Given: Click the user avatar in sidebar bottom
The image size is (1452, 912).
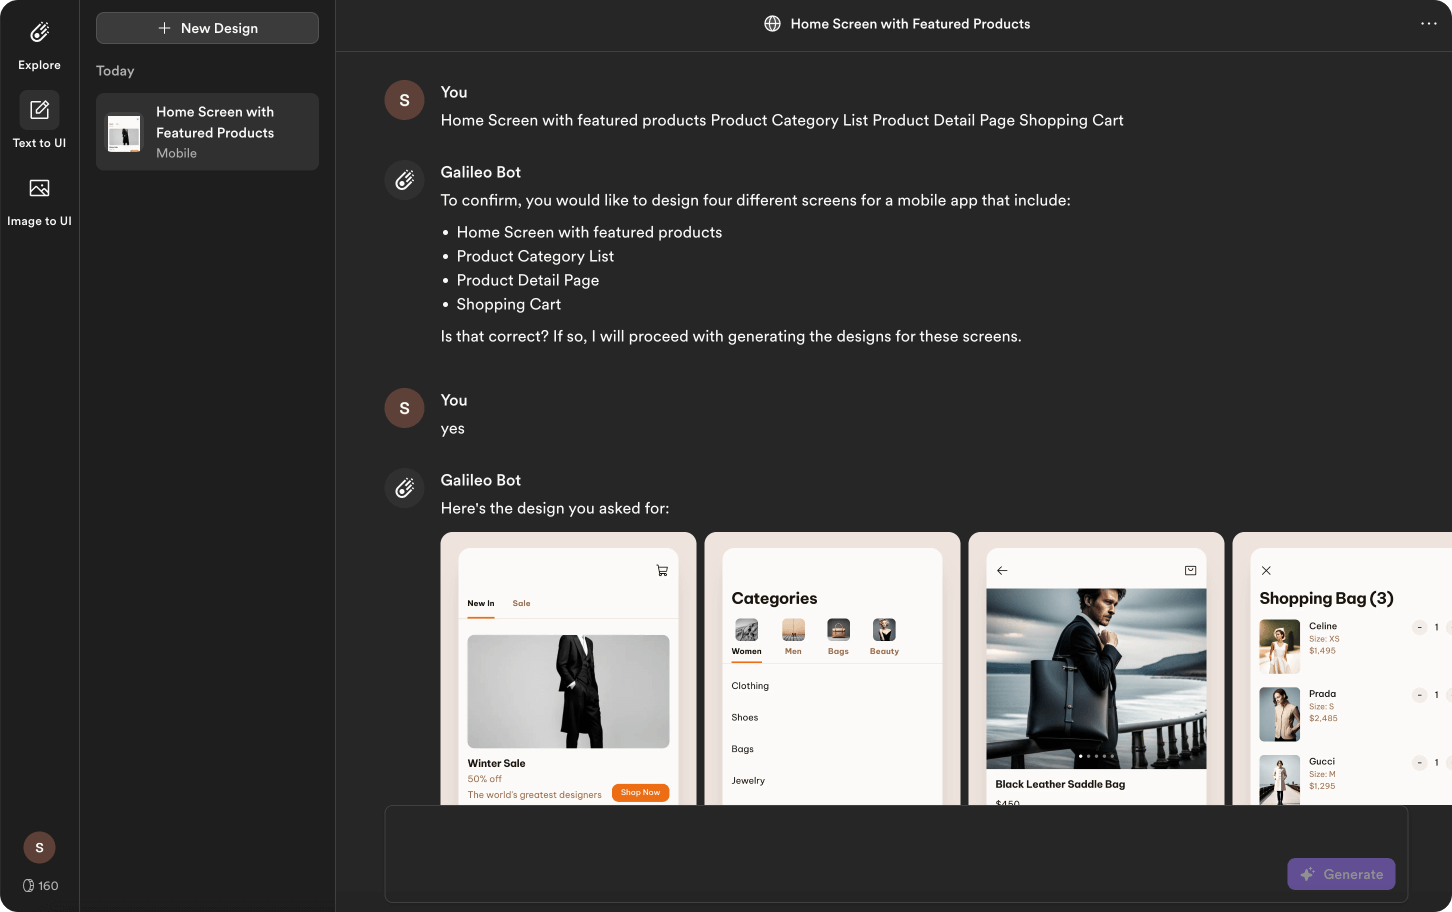Looking at the screenshot, I should [39, 847].
